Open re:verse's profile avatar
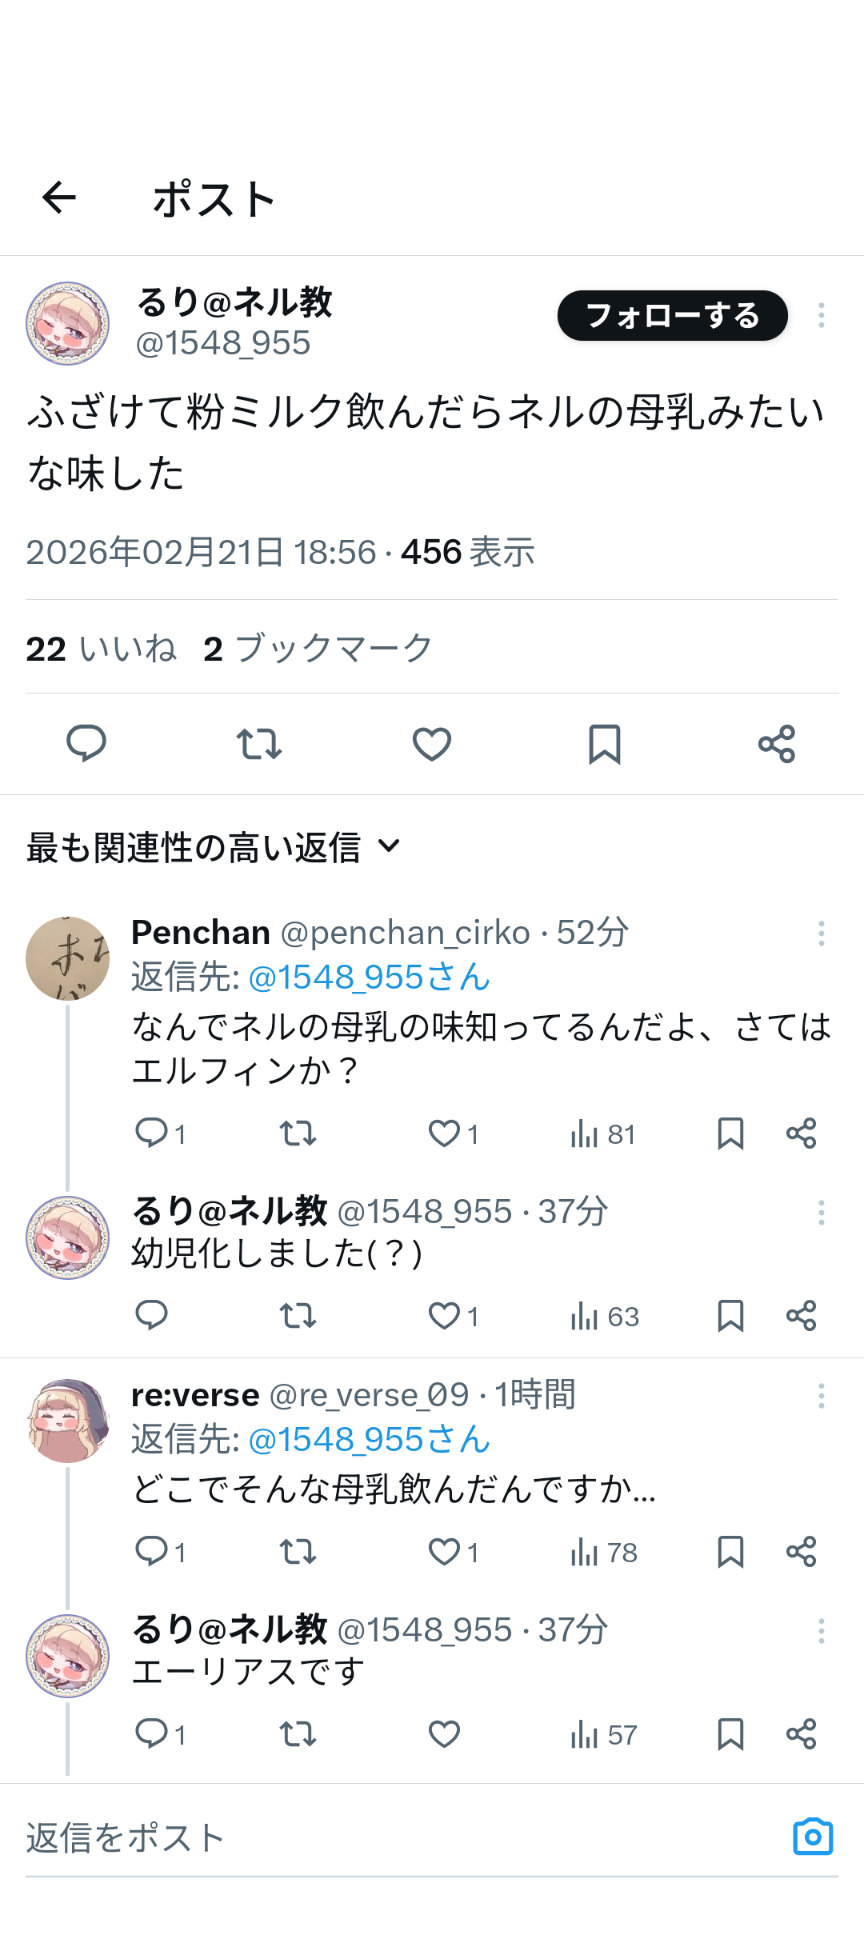The height and width of the screenshot is (1939, 864). tap(67, 1421)
